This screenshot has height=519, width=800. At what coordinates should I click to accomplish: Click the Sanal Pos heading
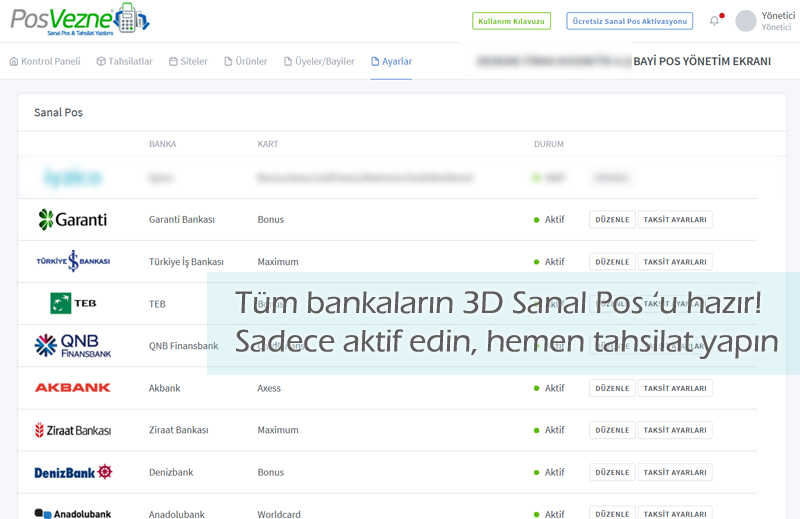[x=58, y=112]
